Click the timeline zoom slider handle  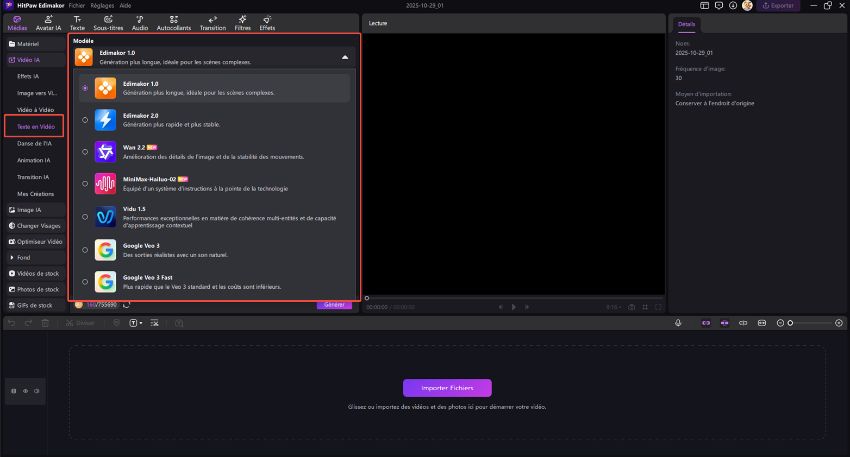click(790, 323)
